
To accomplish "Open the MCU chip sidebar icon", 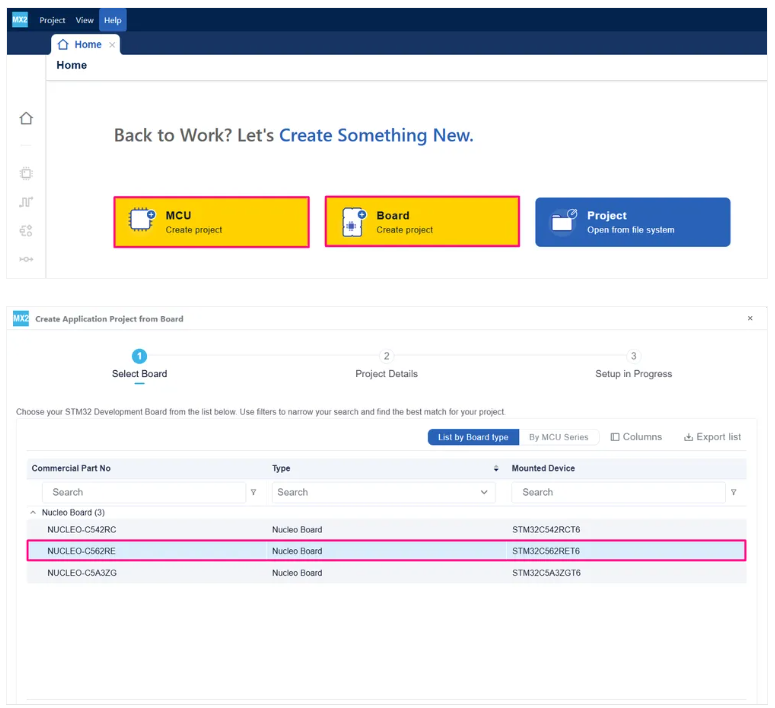I will (x=26, y=174).
